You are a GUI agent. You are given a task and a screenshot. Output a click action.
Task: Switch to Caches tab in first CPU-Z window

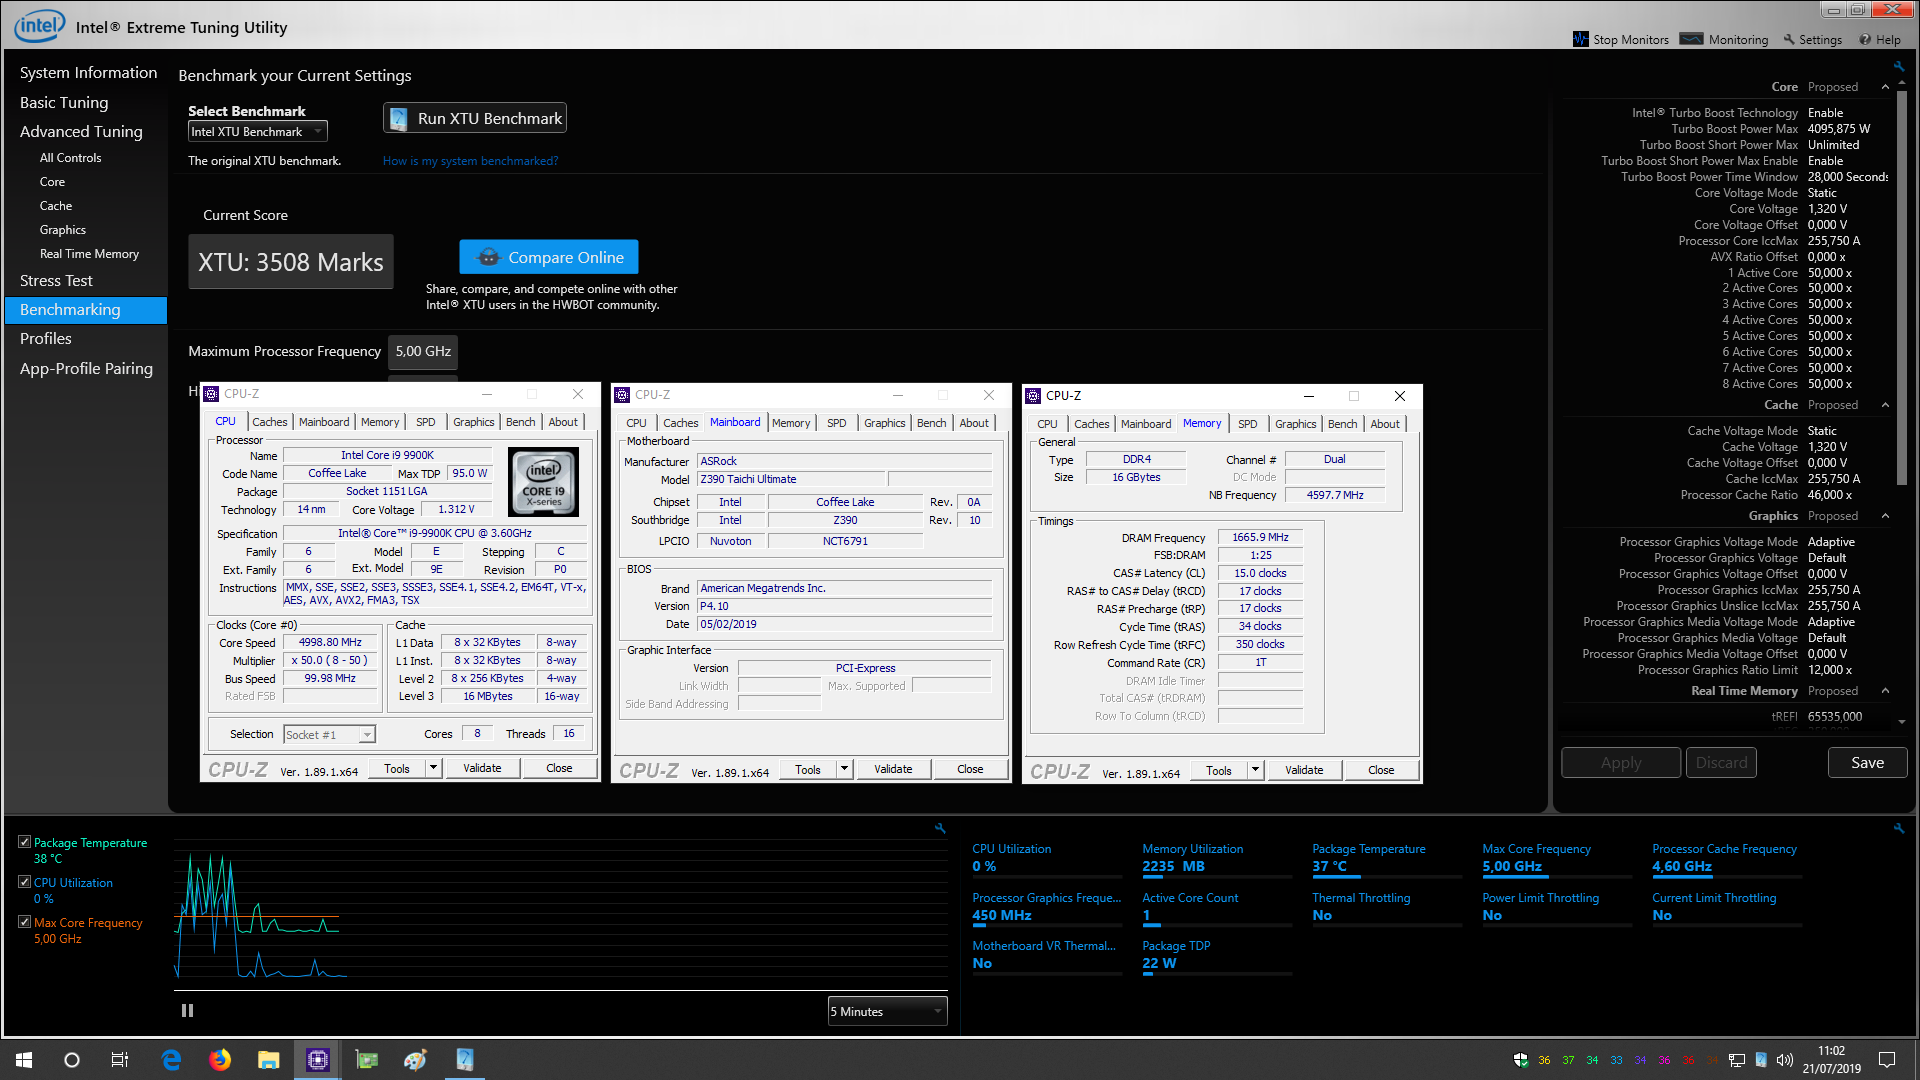click(270, 422)
